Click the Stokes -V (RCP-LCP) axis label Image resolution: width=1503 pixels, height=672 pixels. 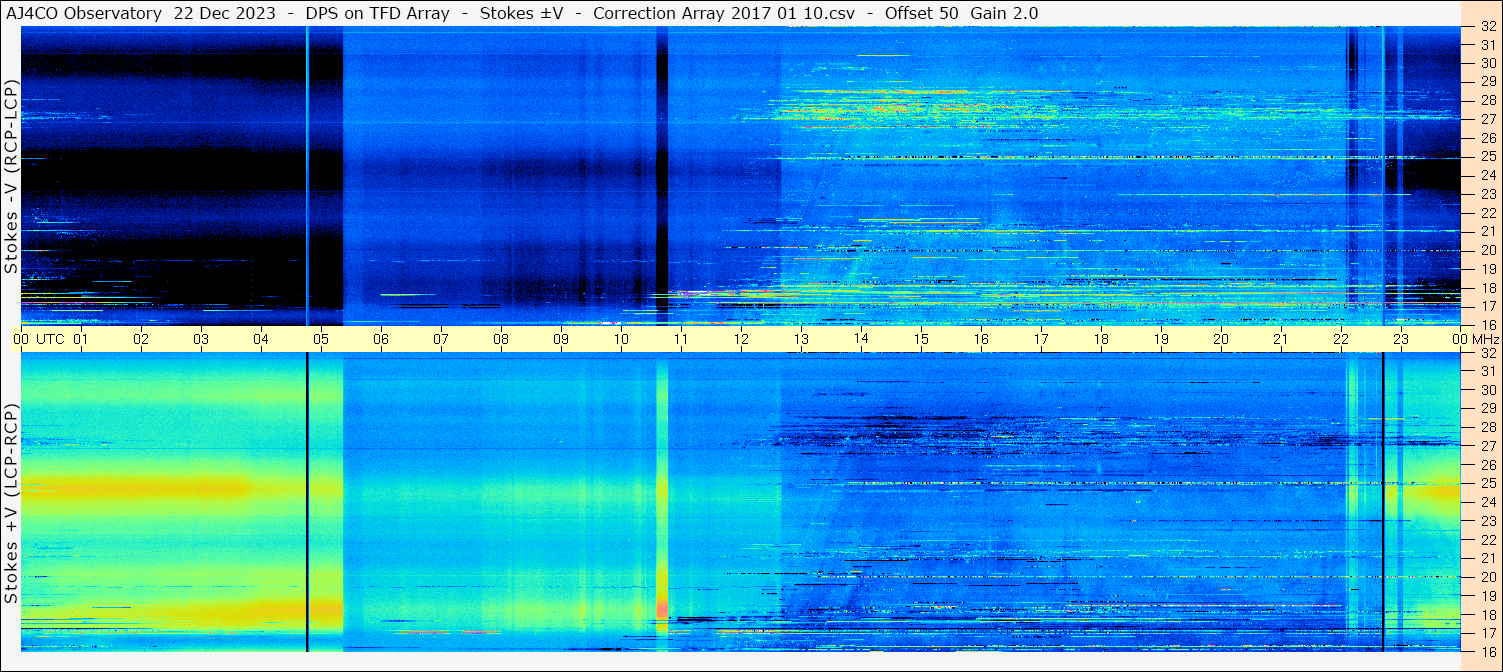click(11, 176)
